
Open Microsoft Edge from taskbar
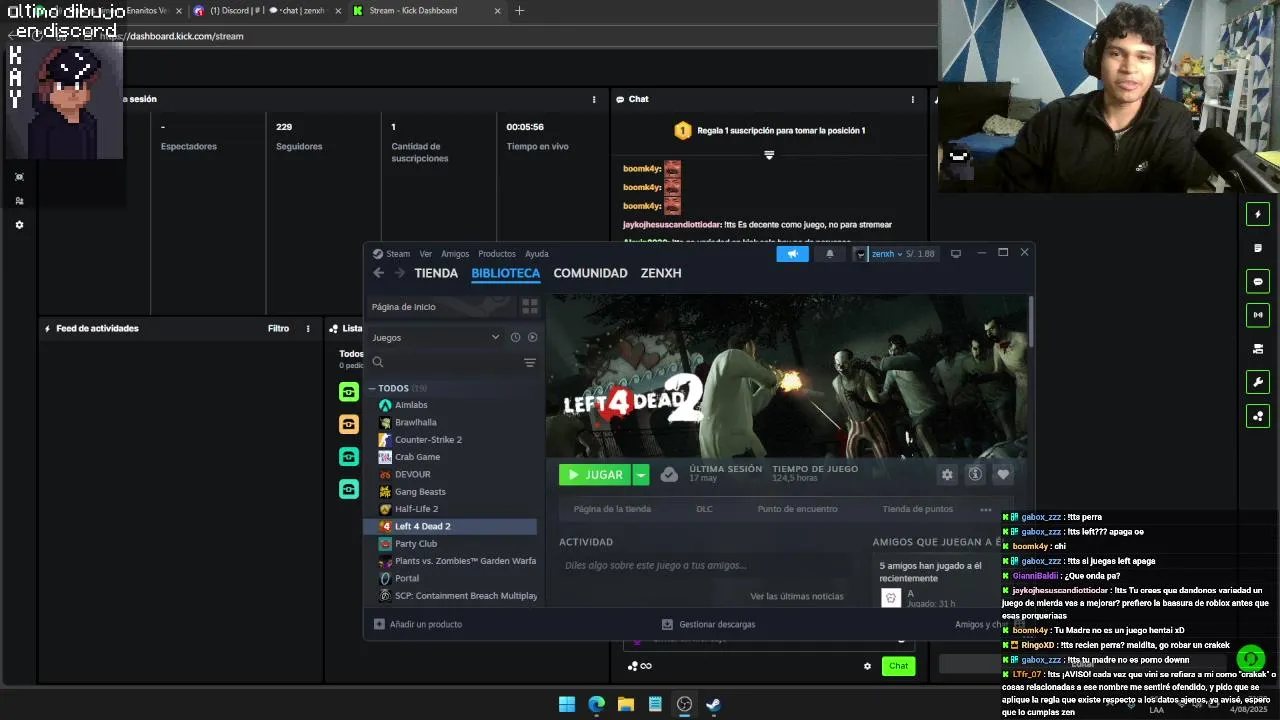click(x=596, y=704)
